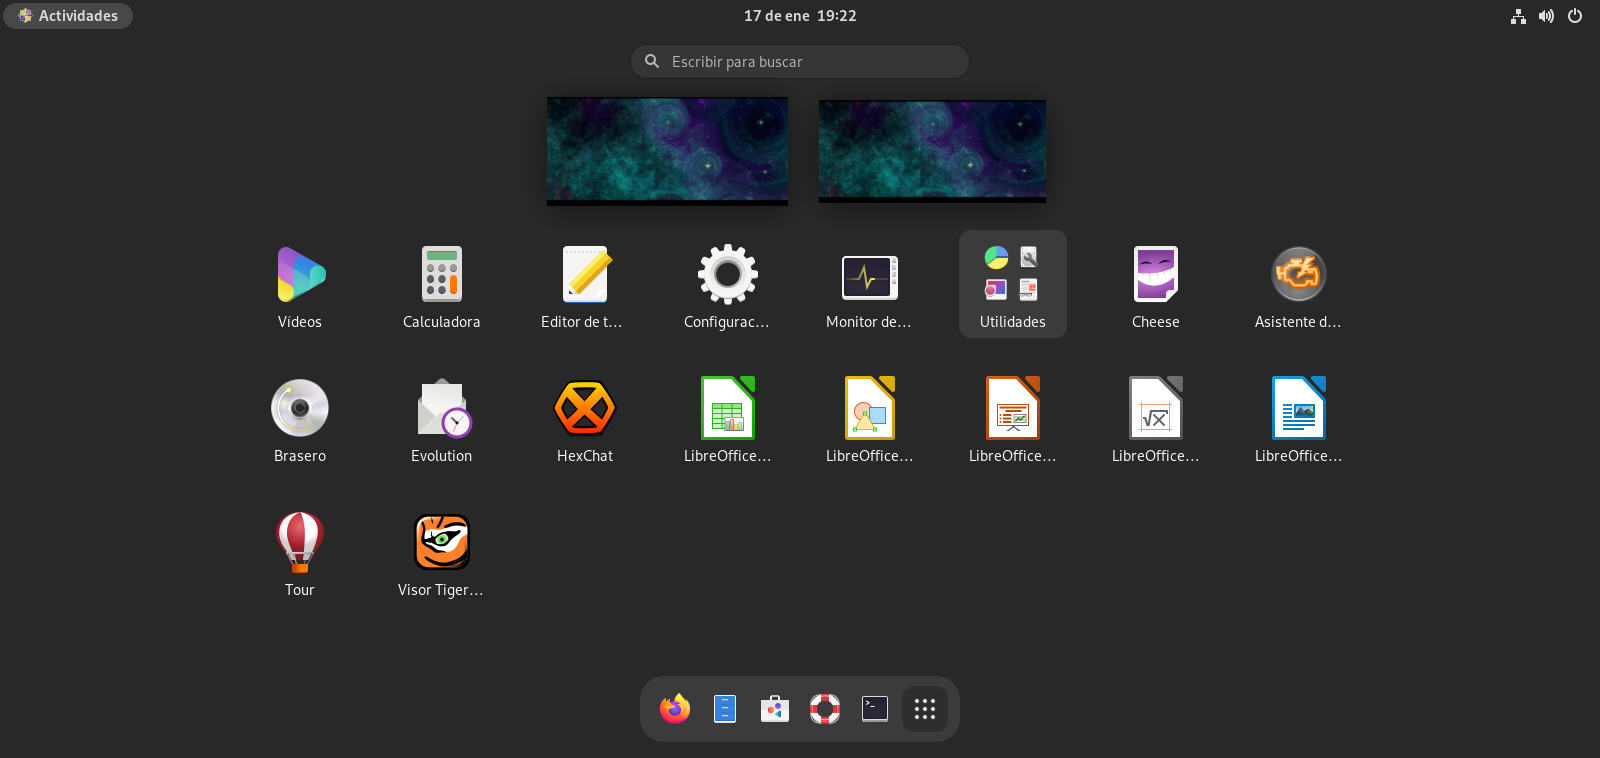1600x758 pixels.
Task: Open the clock and calendar menu
Action: [800, 16]
